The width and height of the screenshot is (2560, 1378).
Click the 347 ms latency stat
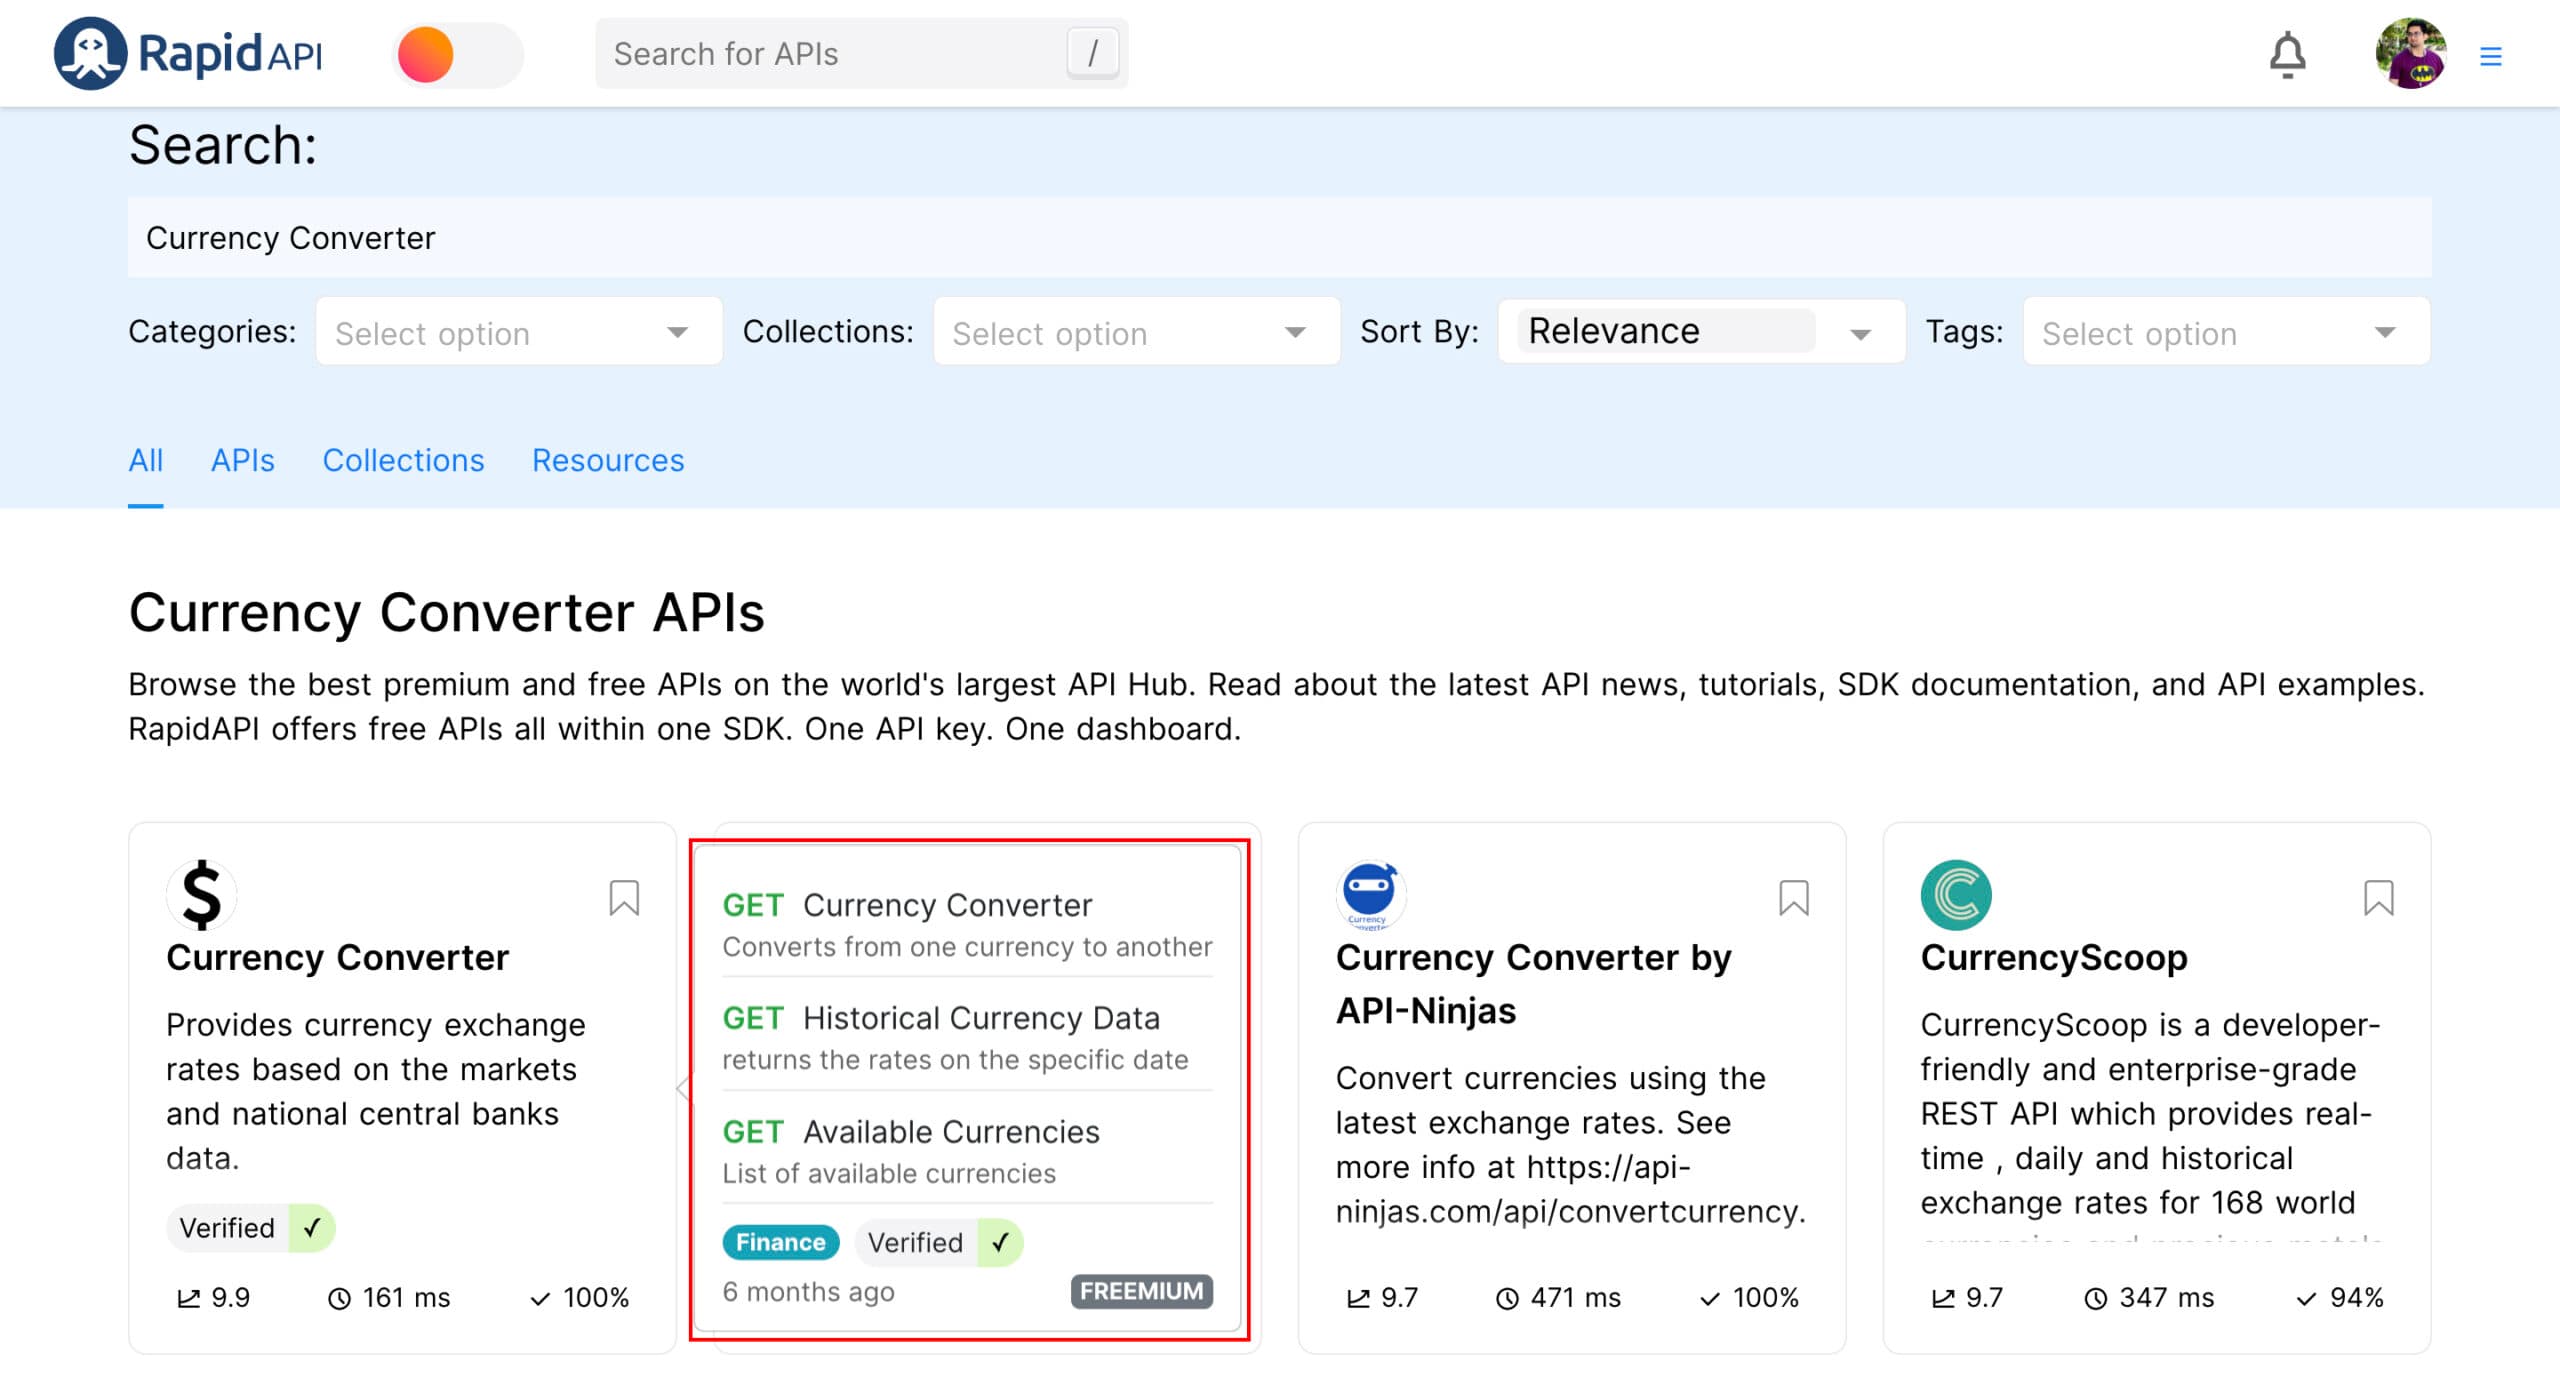point(2149,1297)
